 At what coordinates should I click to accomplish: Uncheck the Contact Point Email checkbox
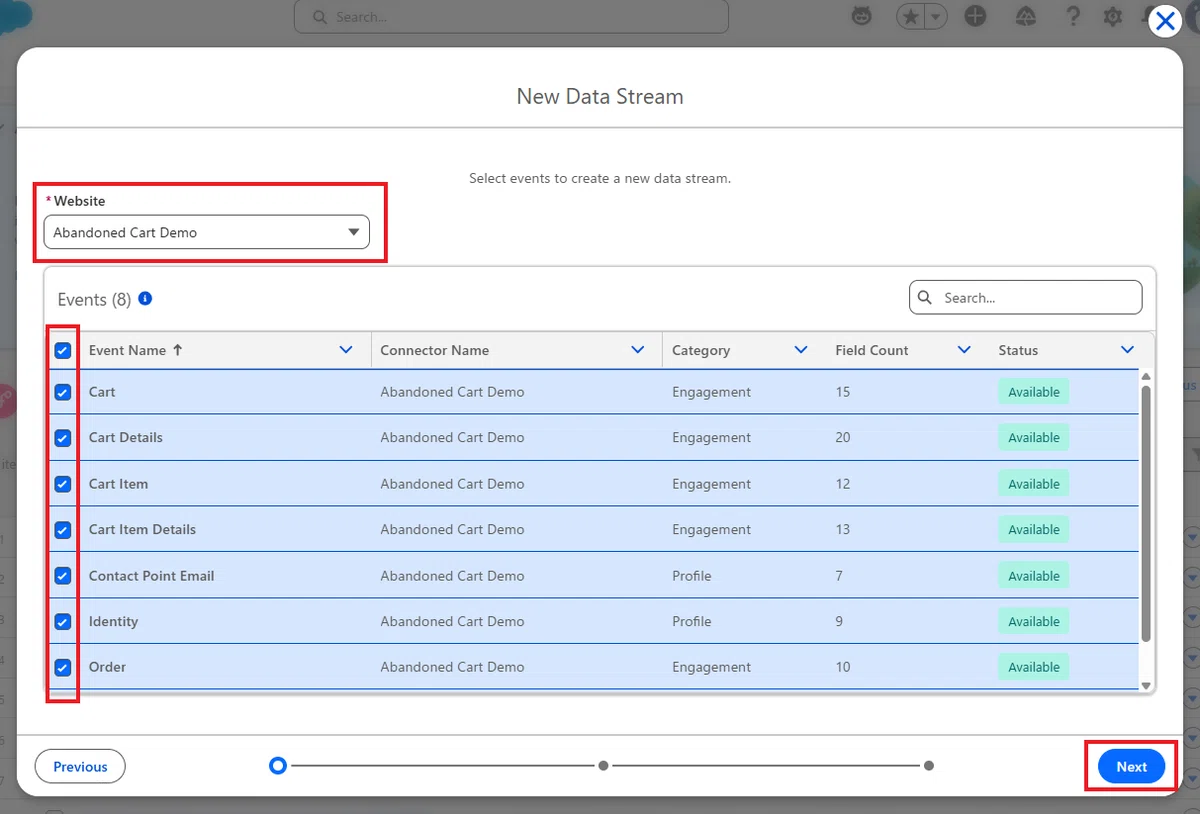coord(63,576)
